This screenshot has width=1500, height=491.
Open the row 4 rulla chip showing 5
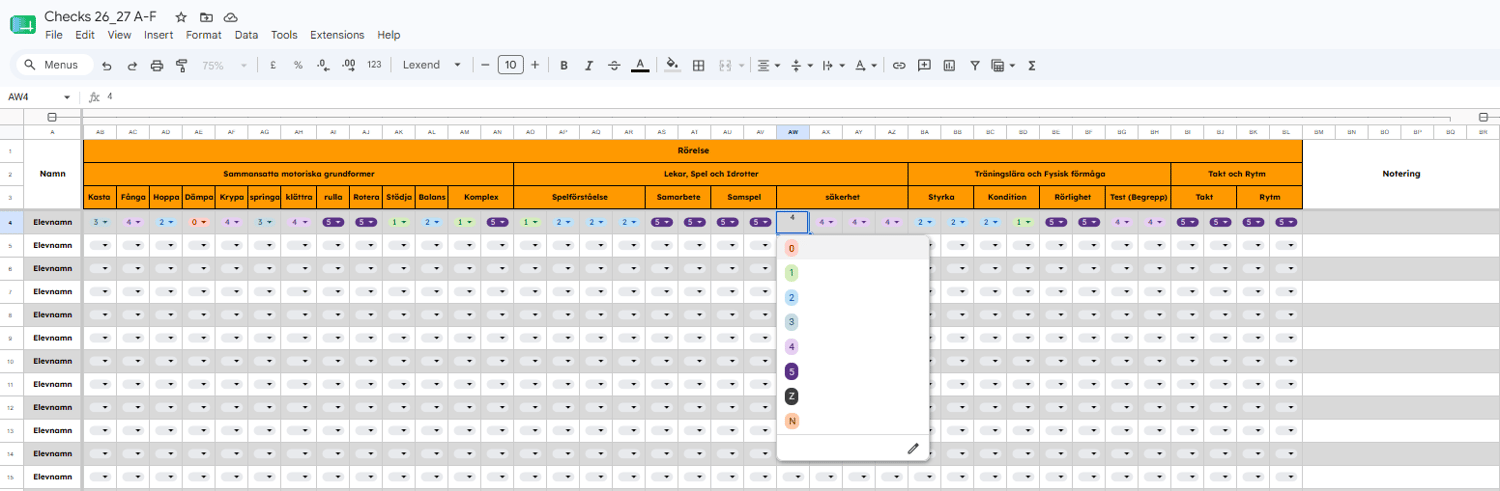tap(333, 222)
